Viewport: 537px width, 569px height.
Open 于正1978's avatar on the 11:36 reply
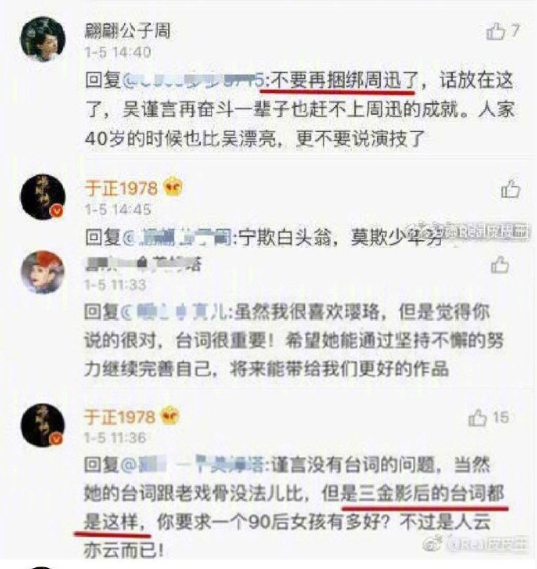tap(43, 425)
